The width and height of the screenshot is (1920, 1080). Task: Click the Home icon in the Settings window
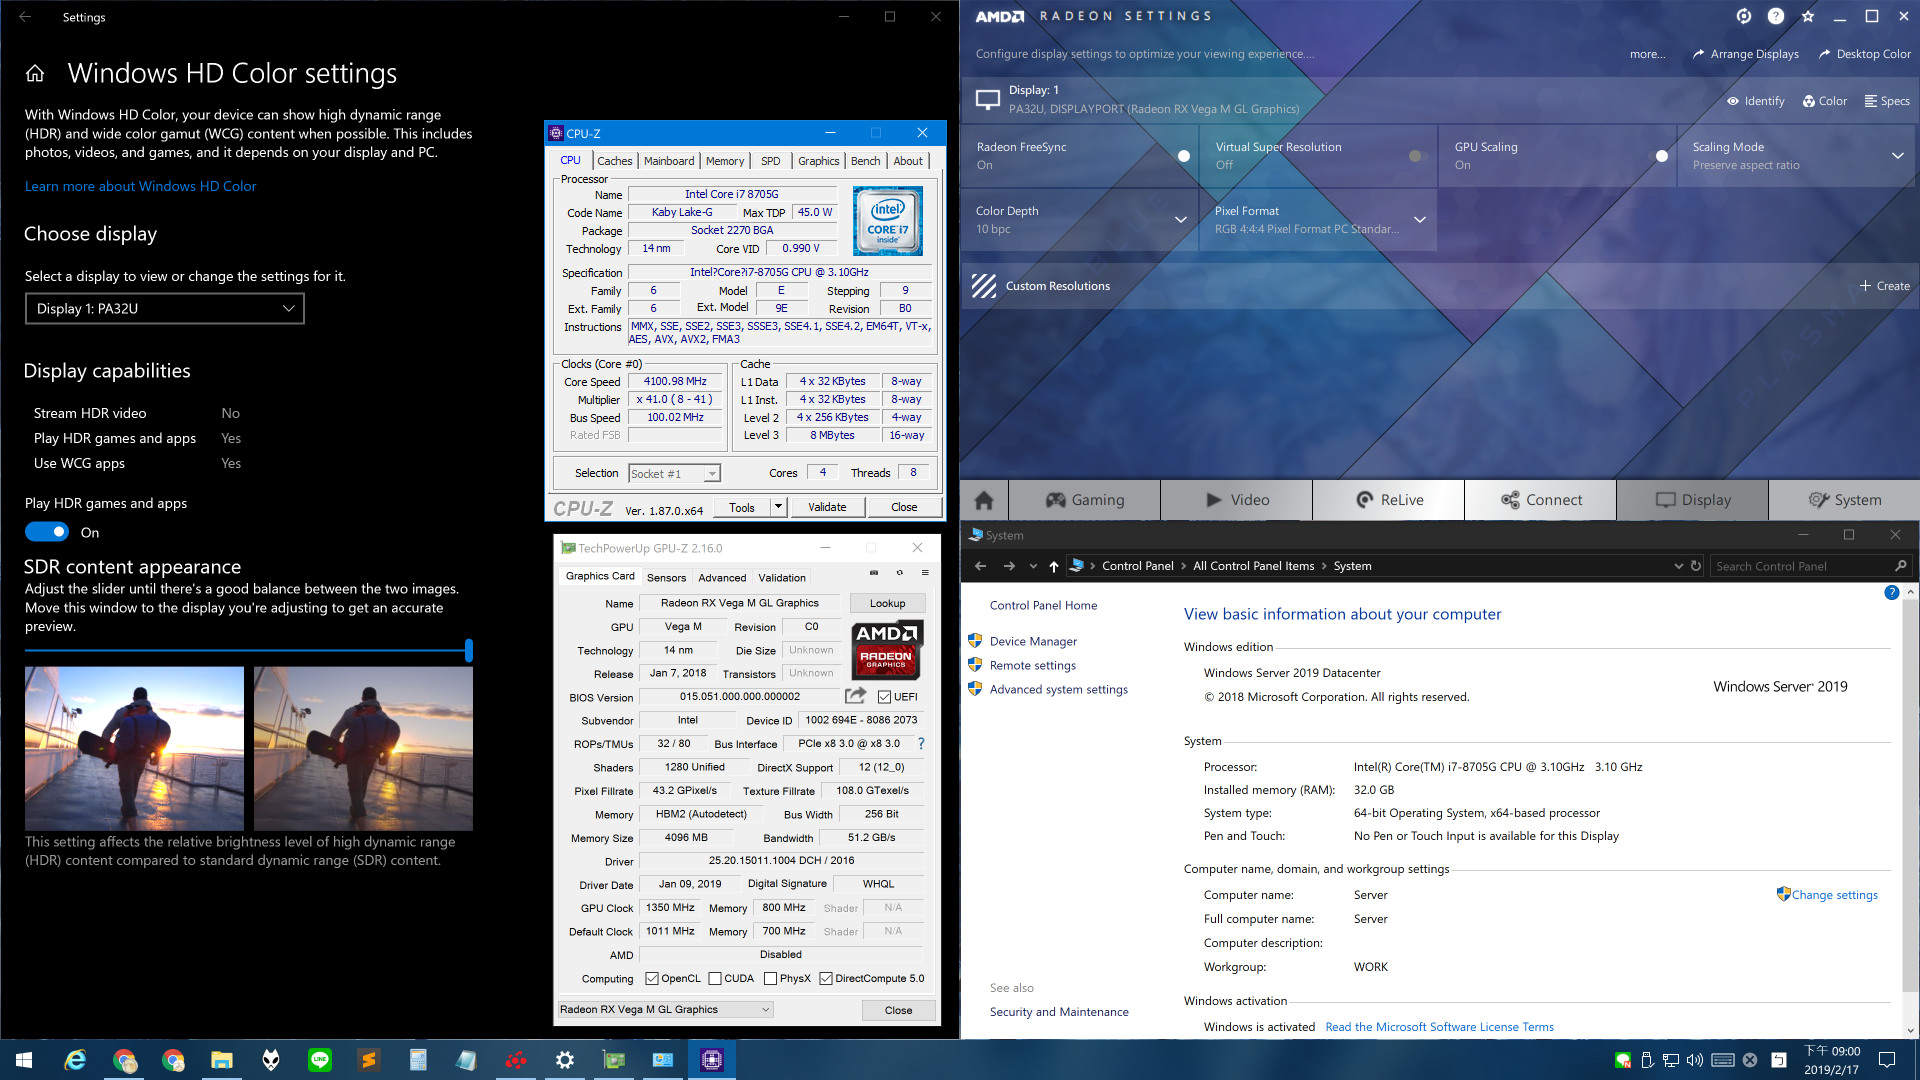pos(34,72)
